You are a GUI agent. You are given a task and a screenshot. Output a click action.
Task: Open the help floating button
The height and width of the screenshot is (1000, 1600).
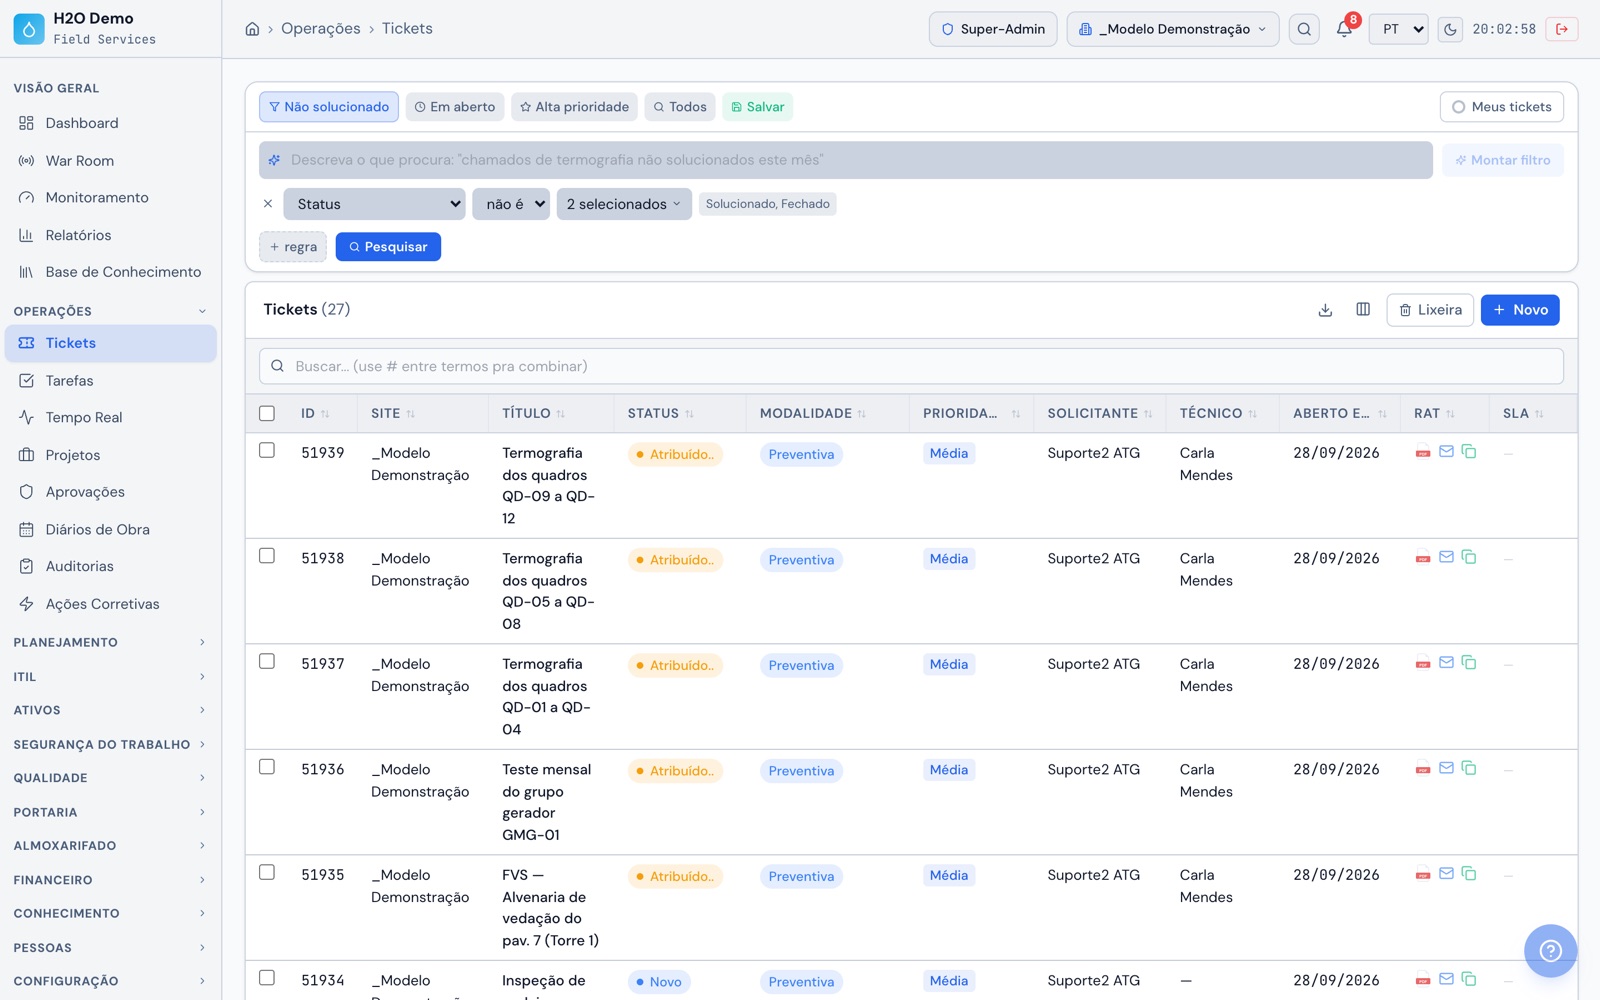click(1550, 951)
